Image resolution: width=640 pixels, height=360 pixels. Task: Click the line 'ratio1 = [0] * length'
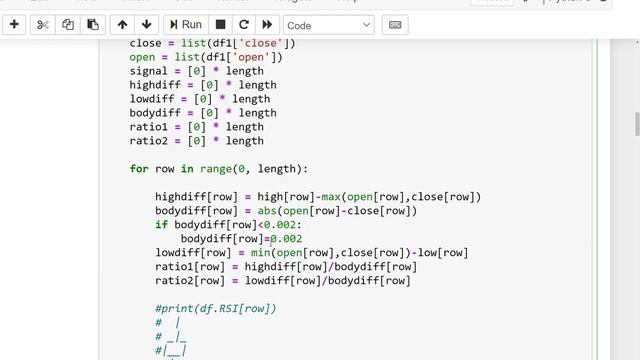pyautogui.click(x=196, y=127)
